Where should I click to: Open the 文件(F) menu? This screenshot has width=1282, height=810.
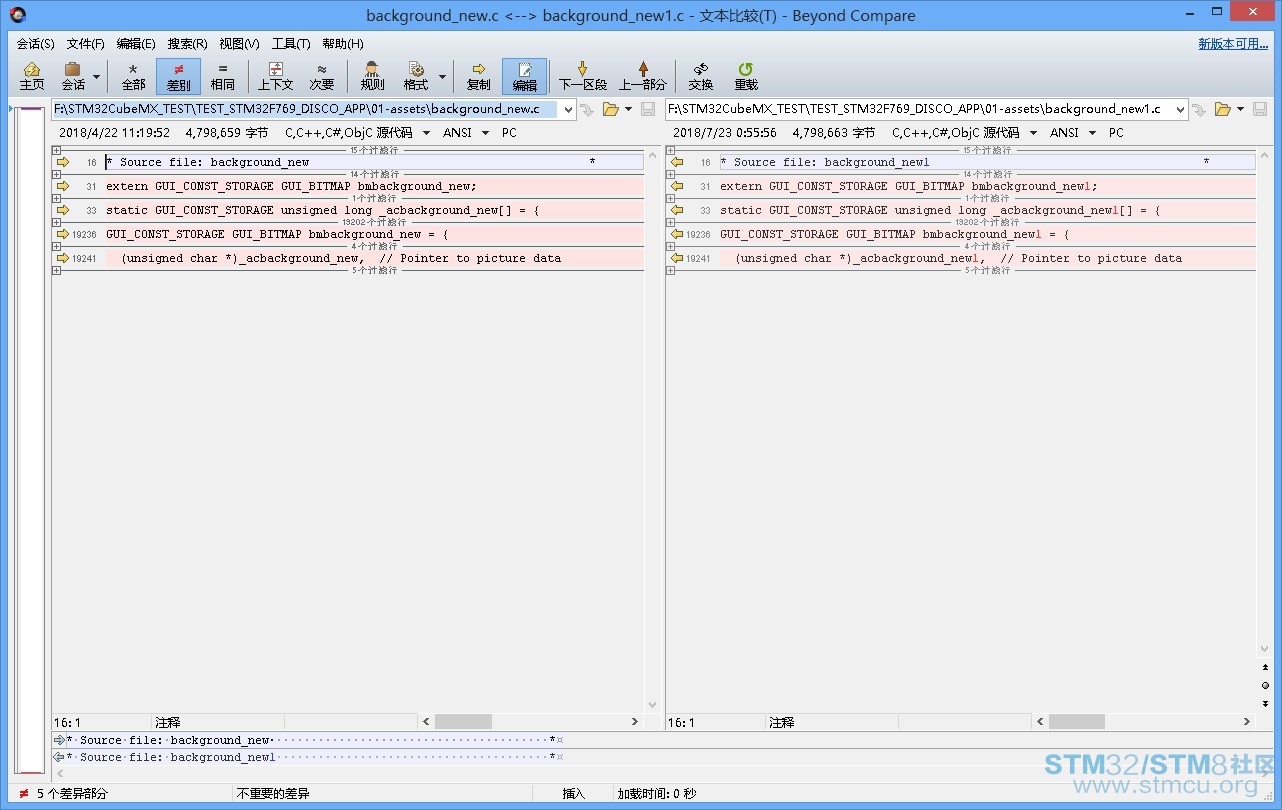[x=86, y=44]
